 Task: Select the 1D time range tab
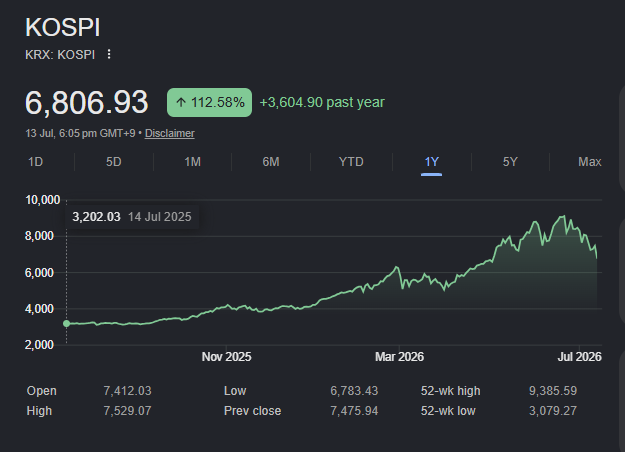[x=35, y=162]
